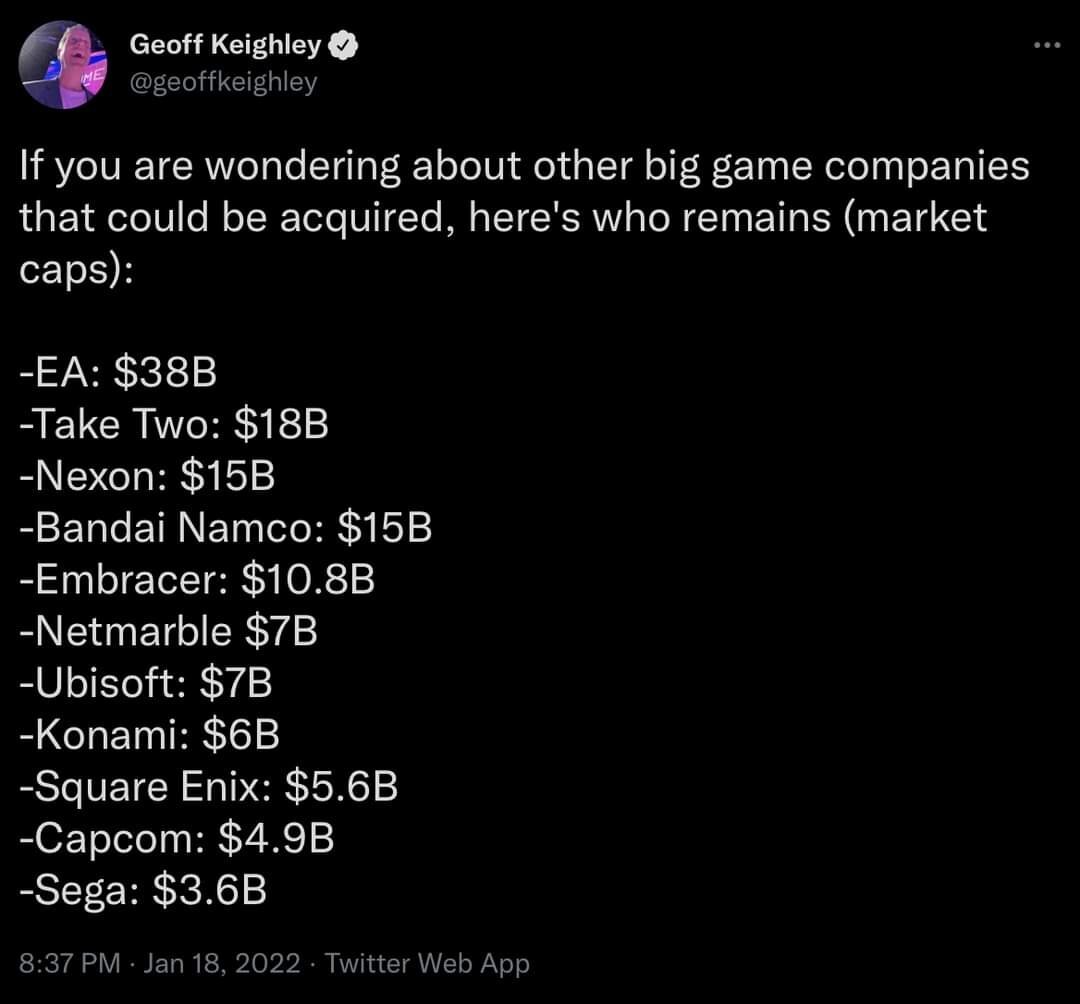
Task: Click the Geoff Keighley display name
Action: tap(225, 45)
